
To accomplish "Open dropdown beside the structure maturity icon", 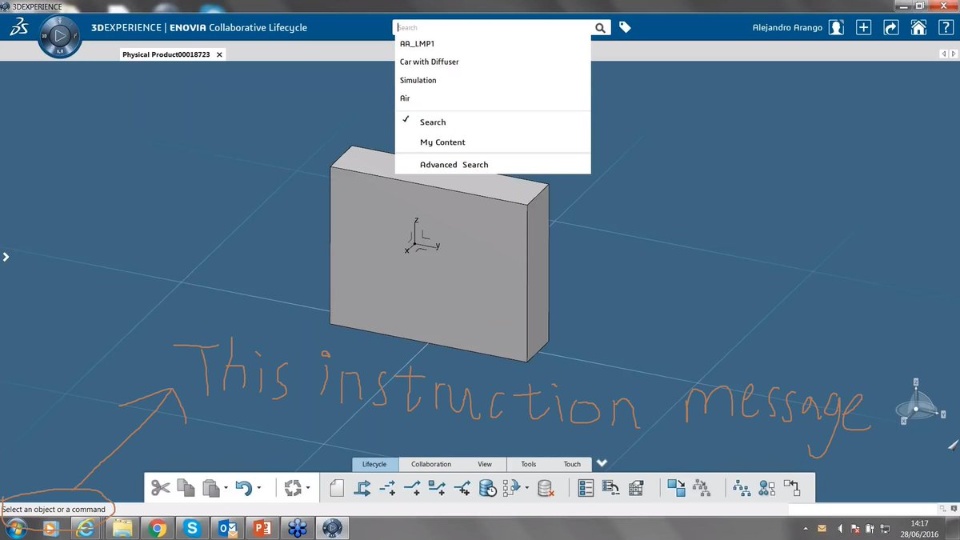I will tap(527, 488).
